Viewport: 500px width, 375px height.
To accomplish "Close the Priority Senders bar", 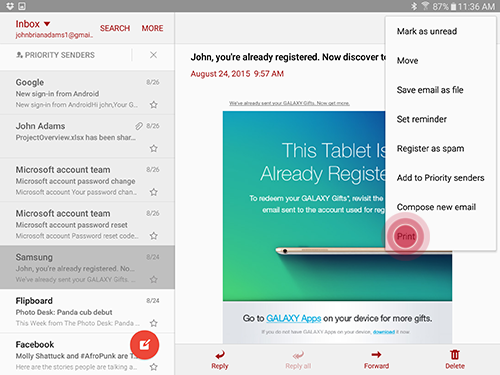I will point(153,55).
